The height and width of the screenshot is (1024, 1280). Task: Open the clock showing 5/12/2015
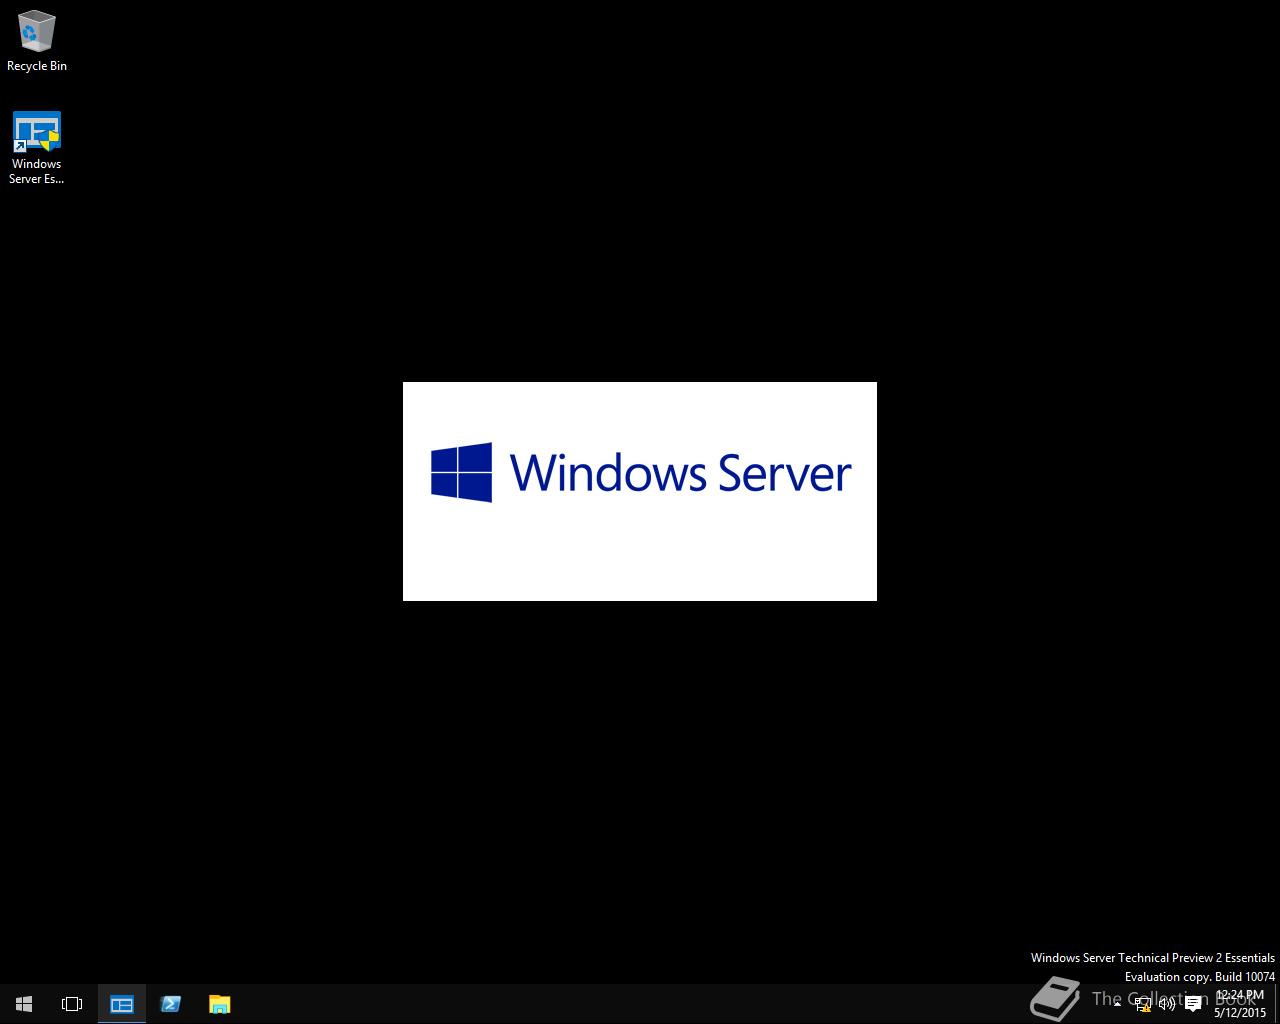tap(1240, 1004)
